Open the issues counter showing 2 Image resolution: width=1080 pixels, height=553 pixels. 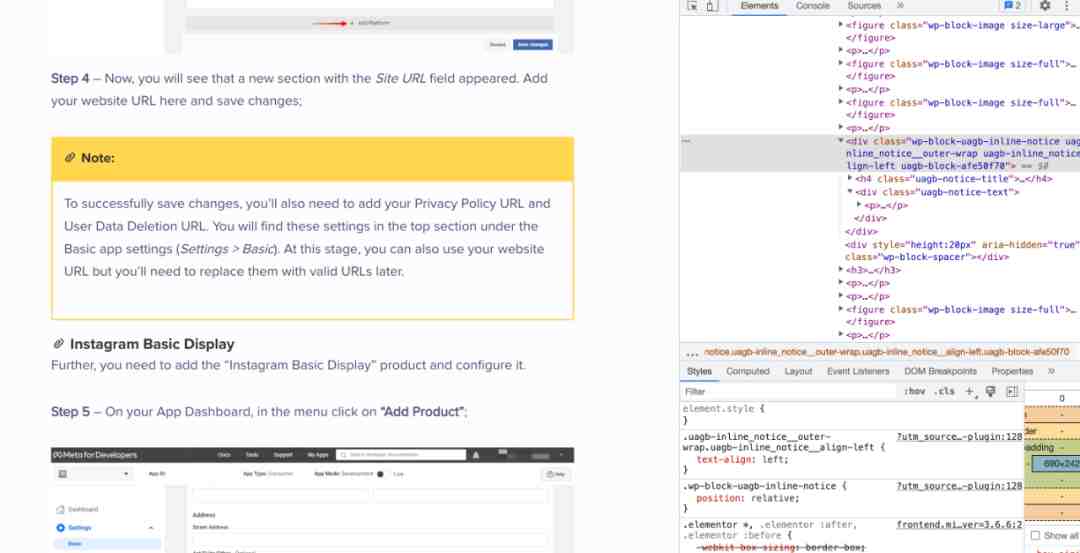1012,6
